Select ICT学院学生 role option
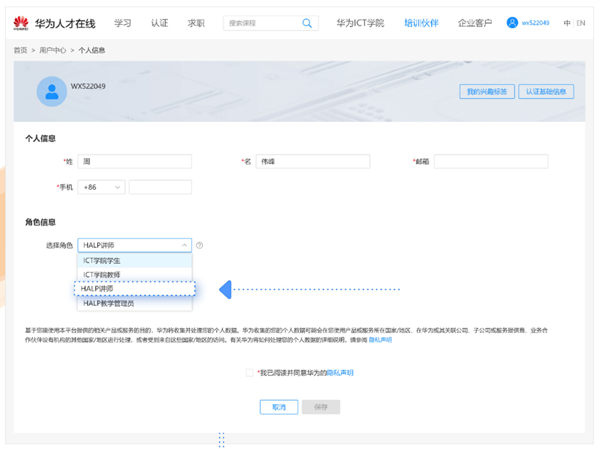 (x=135, y=261)
